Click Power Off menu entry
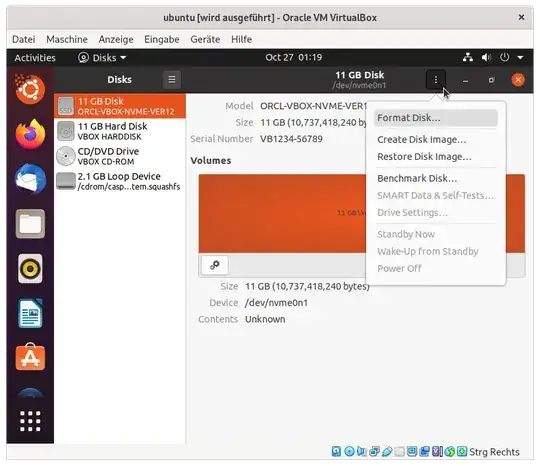The width and height of the screenshot is (540, 466). [x=436, y=269]
